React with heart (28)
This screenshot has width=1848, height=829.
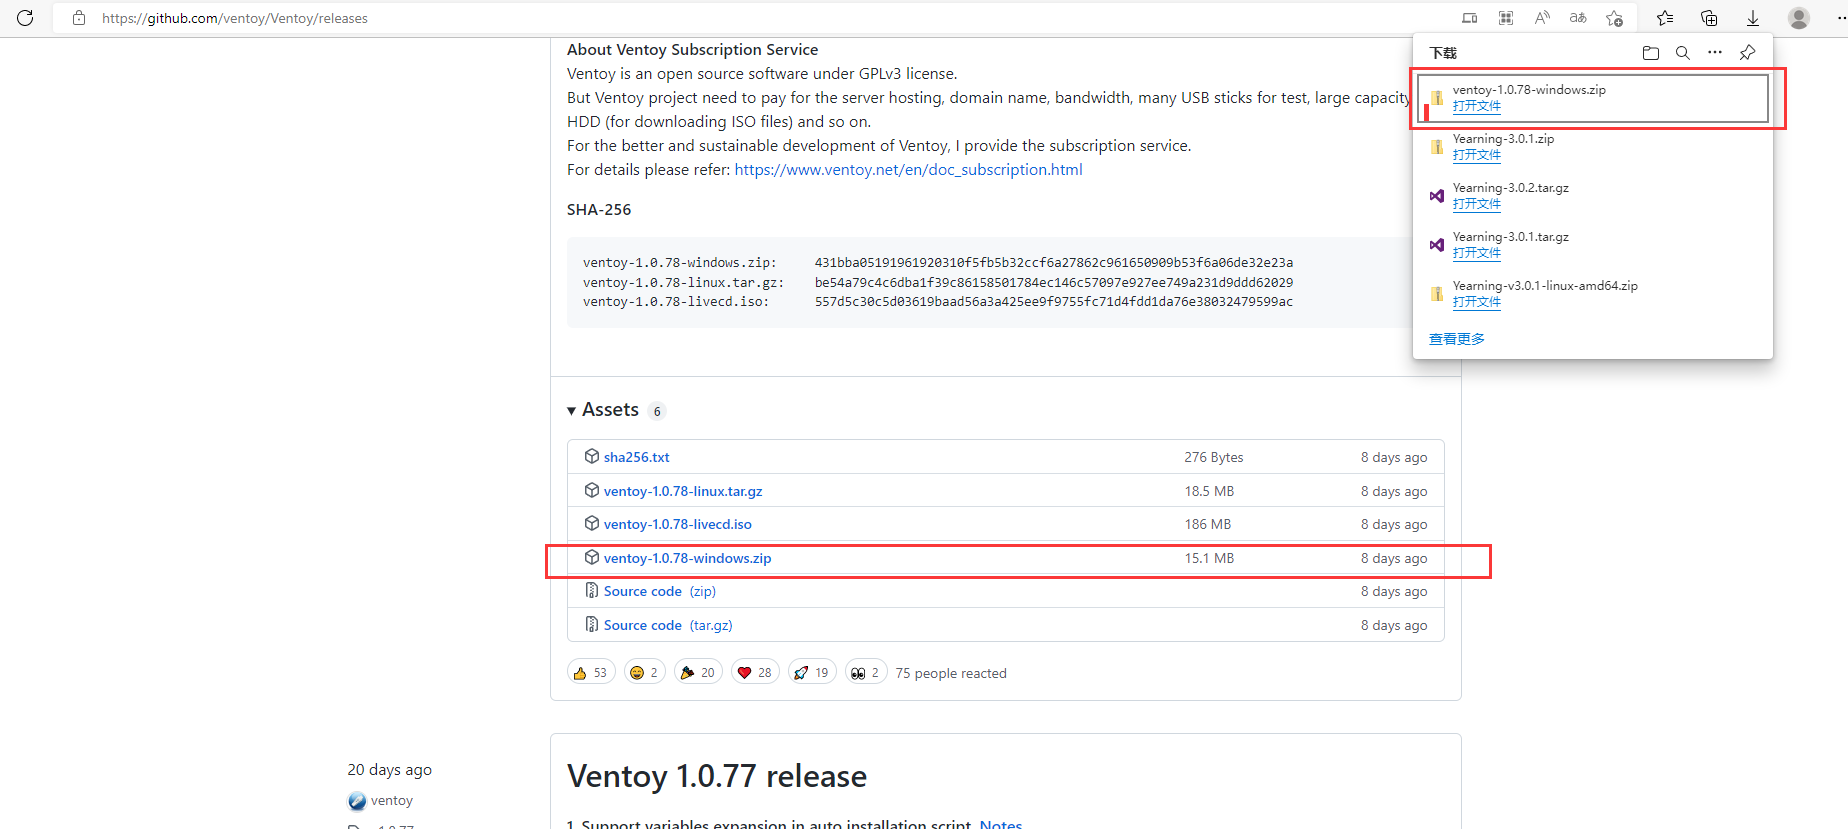(x=755, y=673)
